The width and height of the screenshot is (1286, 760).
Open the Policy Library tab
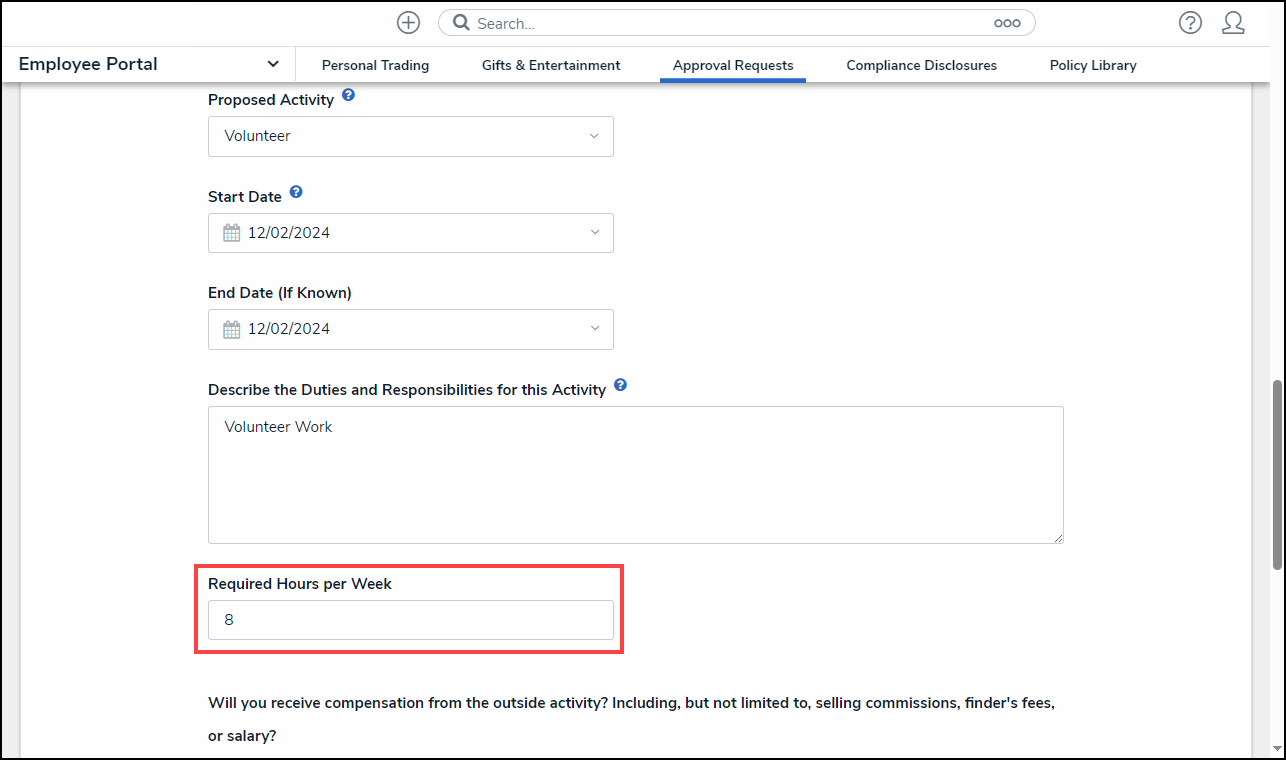coord(1093,65)
